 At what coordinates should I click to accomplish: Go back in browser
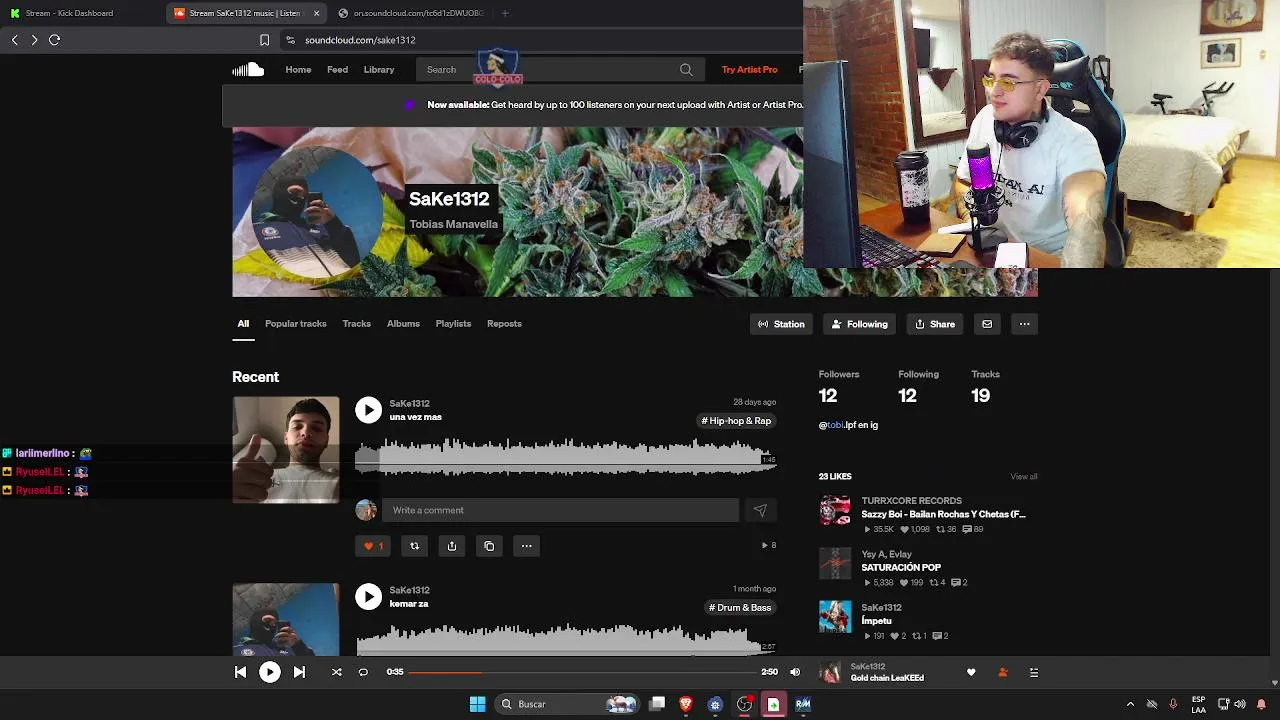coord(14,40)
